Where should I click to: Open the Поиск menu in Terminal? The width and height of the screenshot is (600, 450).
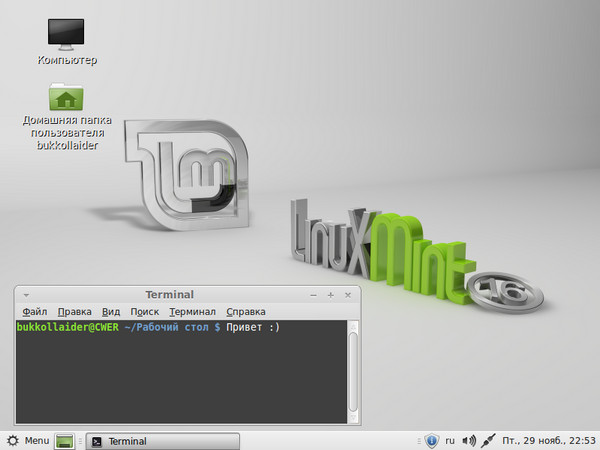(x=144, y=312)
